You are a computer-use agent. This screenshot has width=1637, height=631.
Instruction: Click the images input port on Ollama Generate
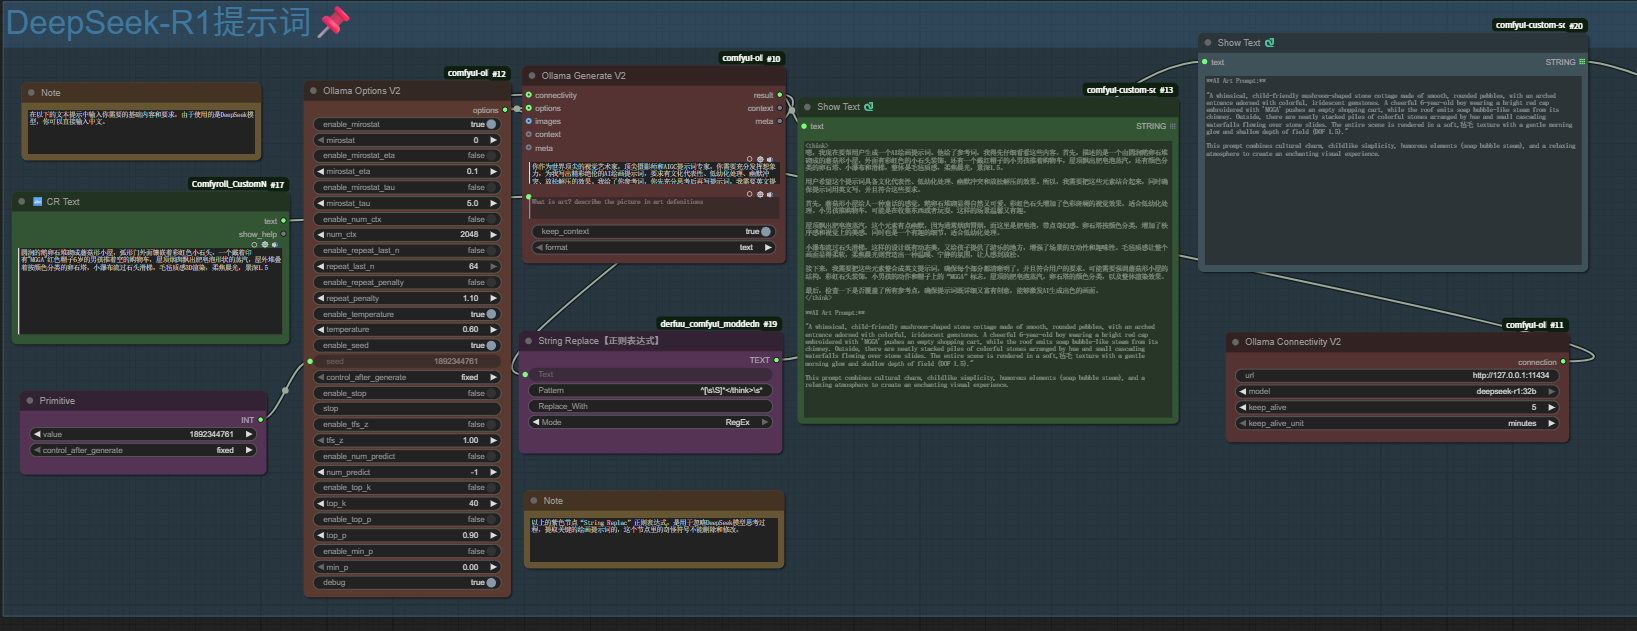point(529,122)
